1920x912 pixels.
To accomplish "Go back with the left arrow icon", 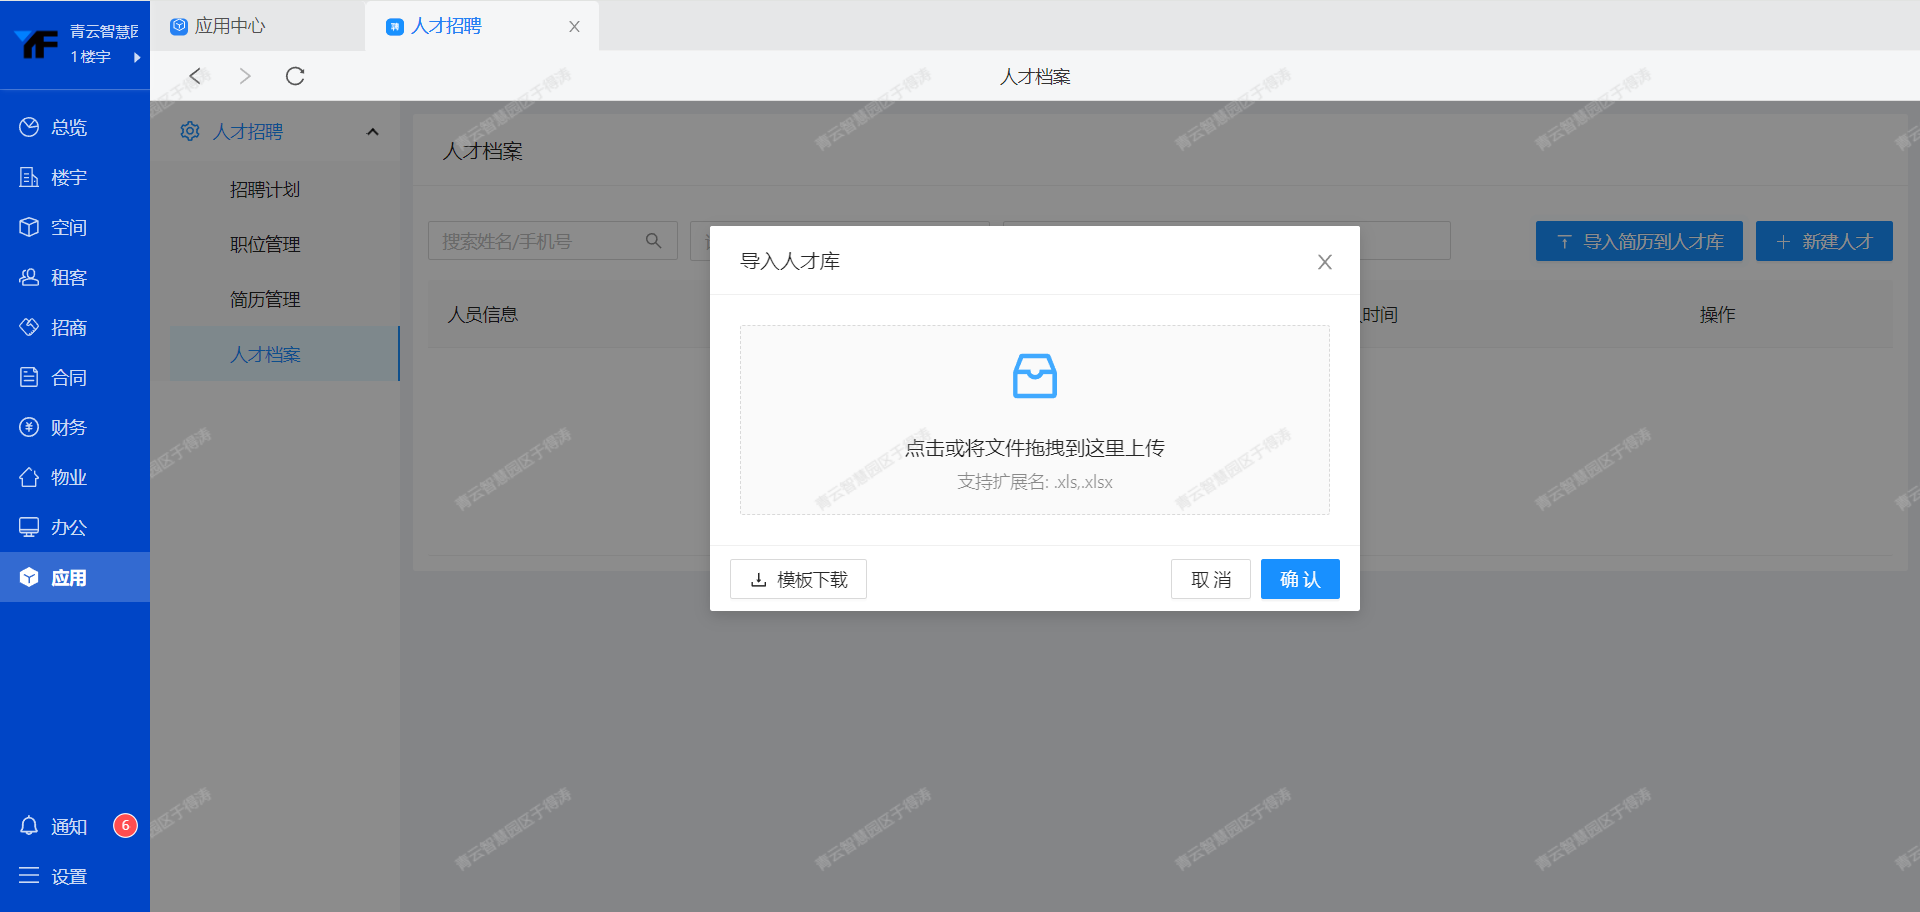I will coord(196,76).
